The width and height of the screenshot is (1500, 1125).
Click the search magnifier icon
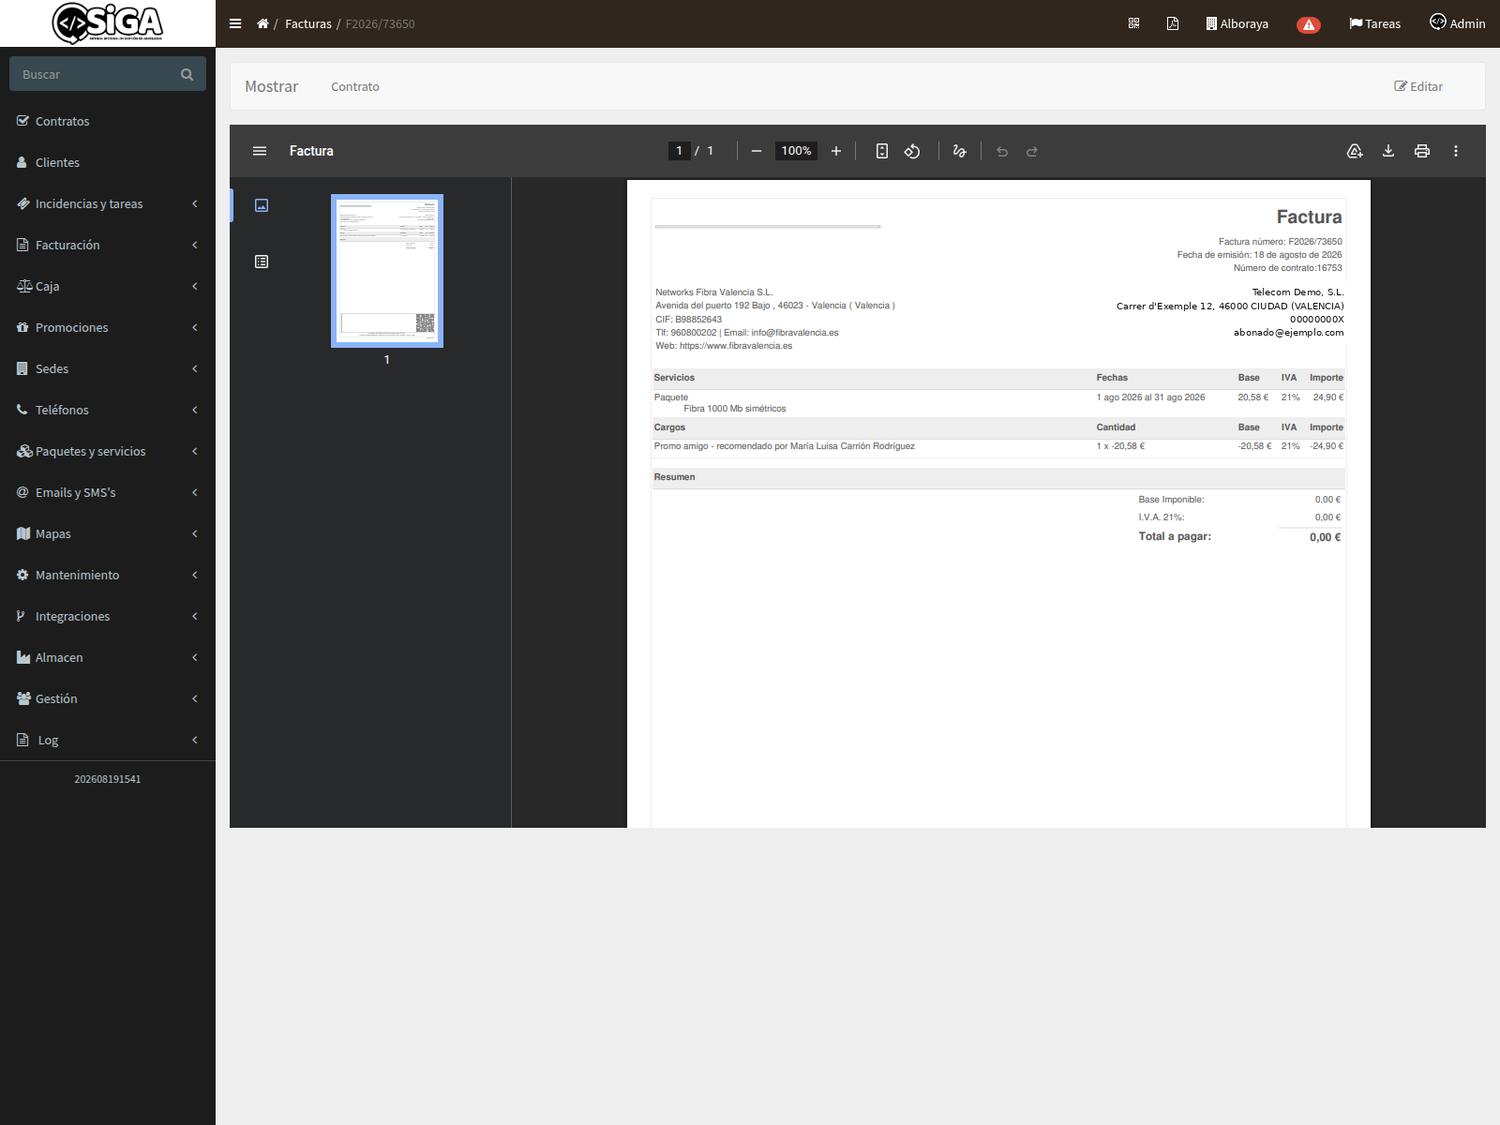(x=187, y=75)
